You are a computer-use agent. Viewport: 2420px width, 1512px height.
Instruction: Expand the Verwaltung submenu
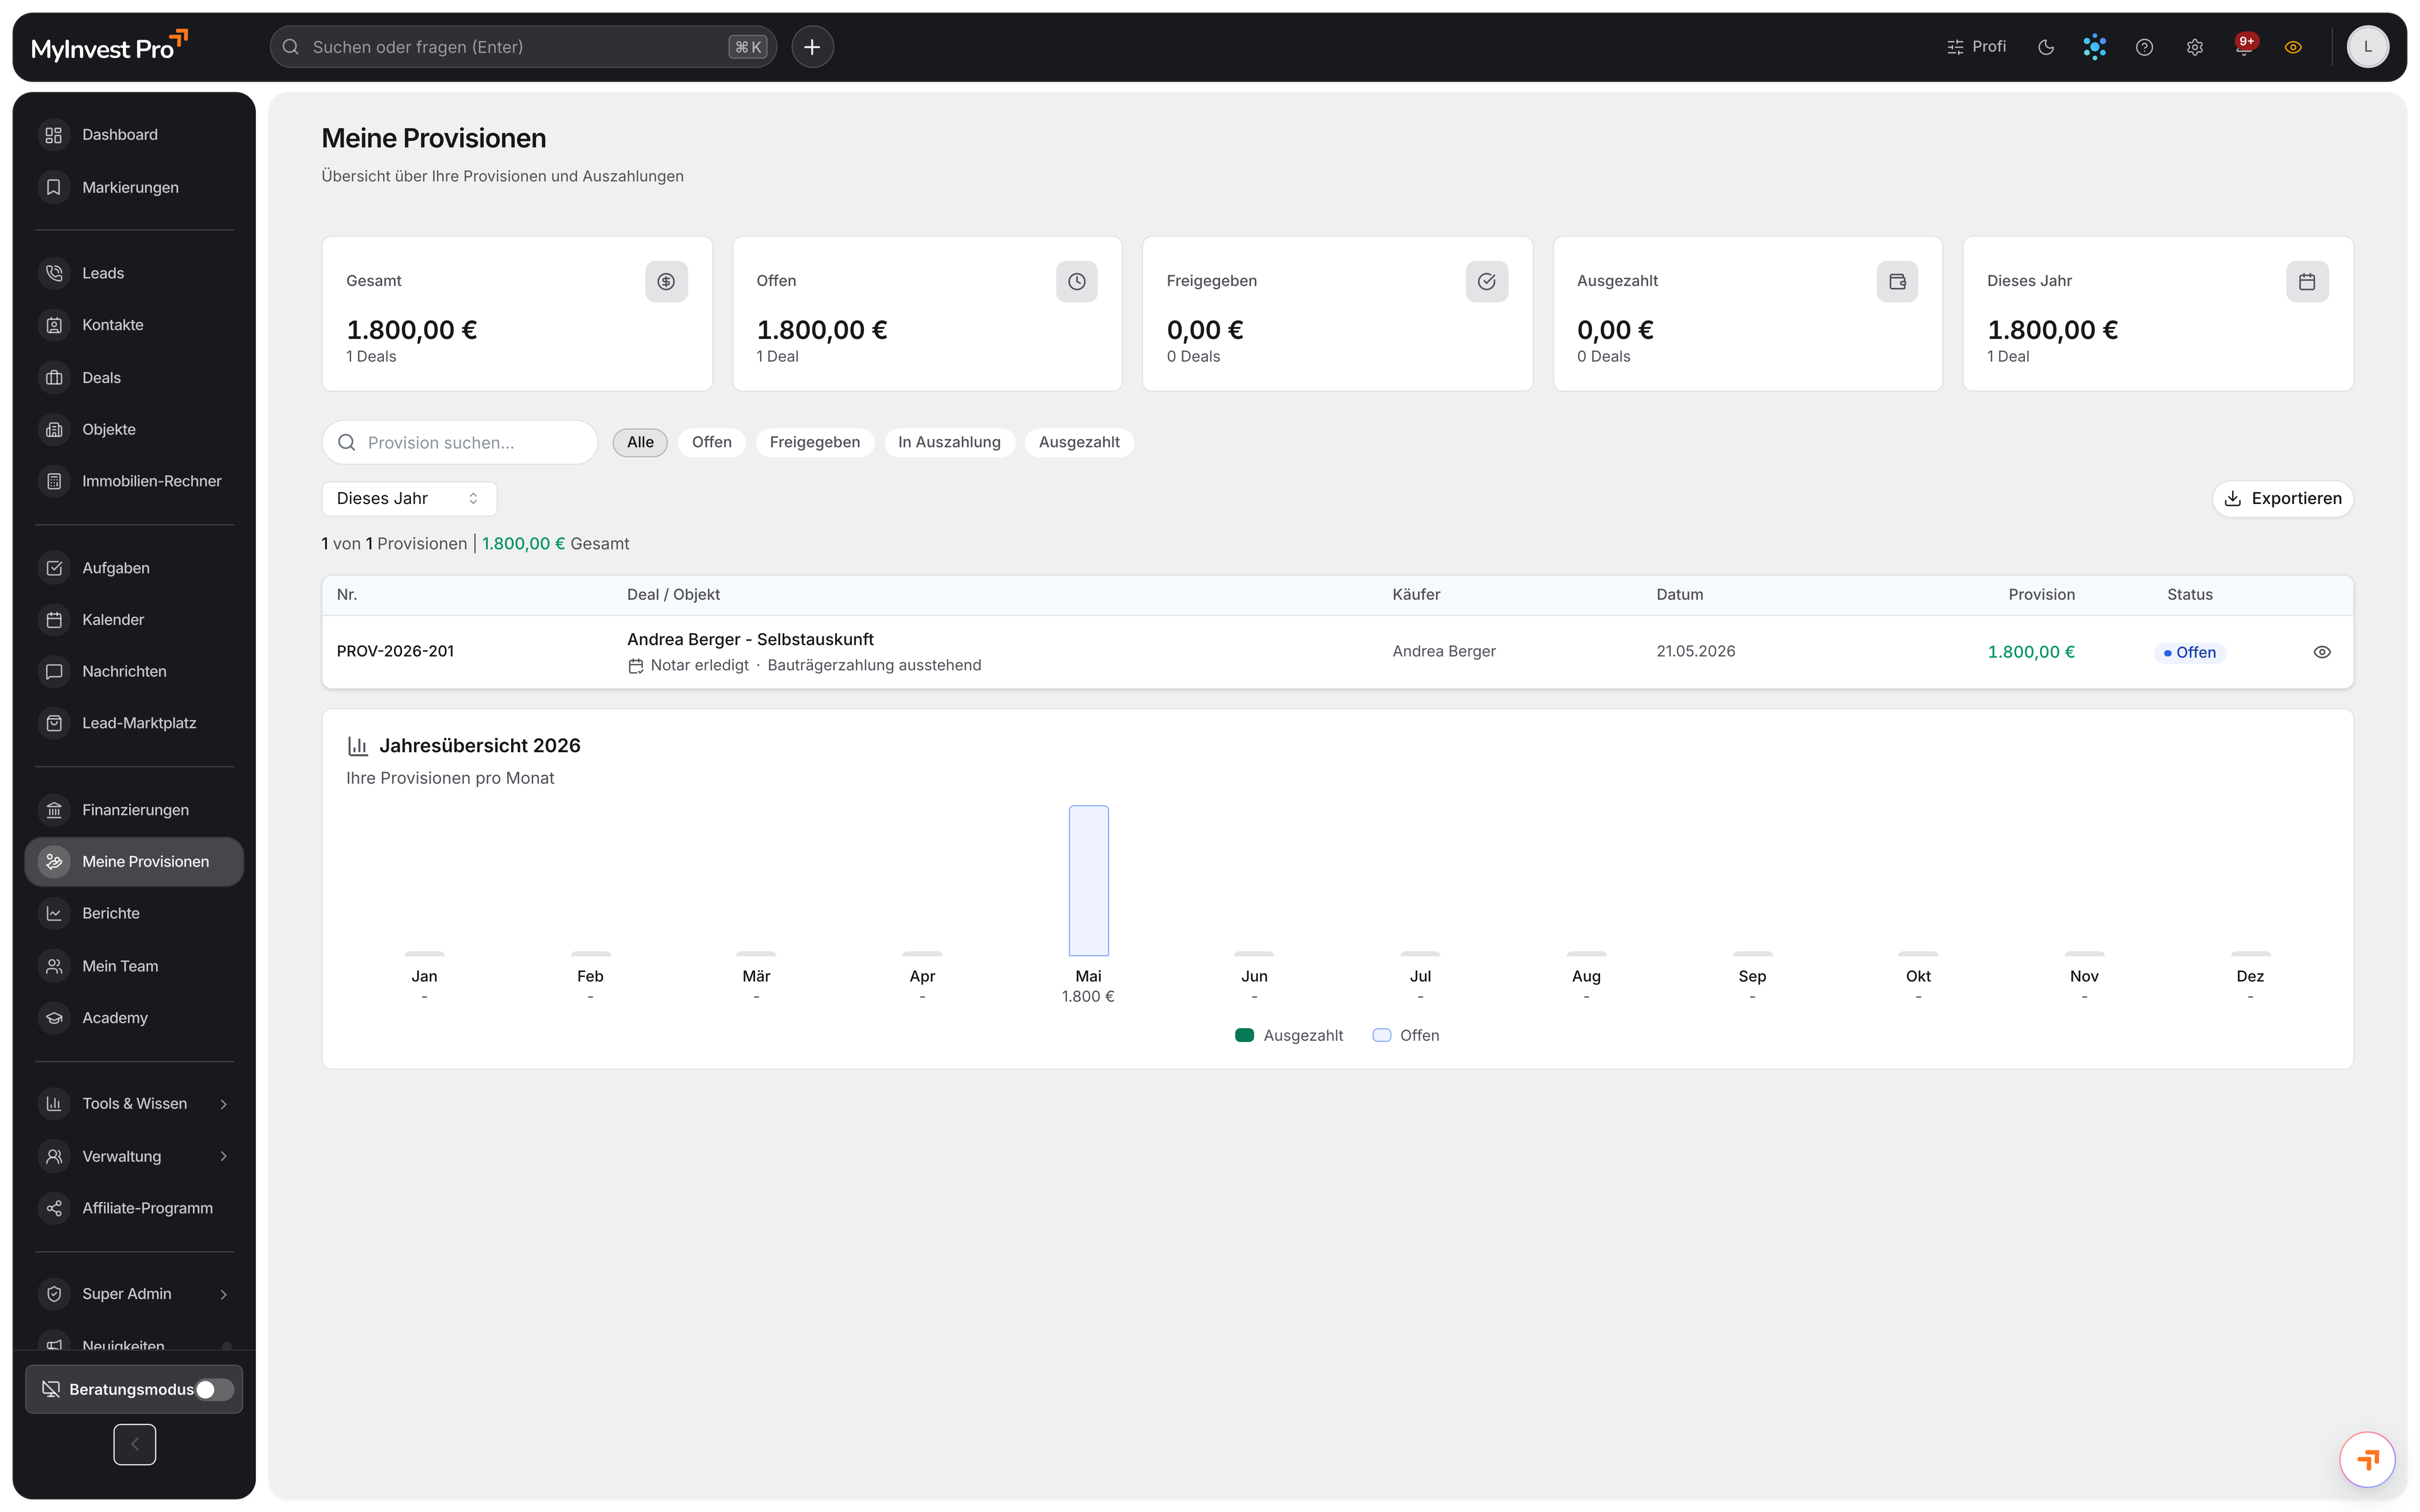pyautogui.click(x=134, y=1156)
